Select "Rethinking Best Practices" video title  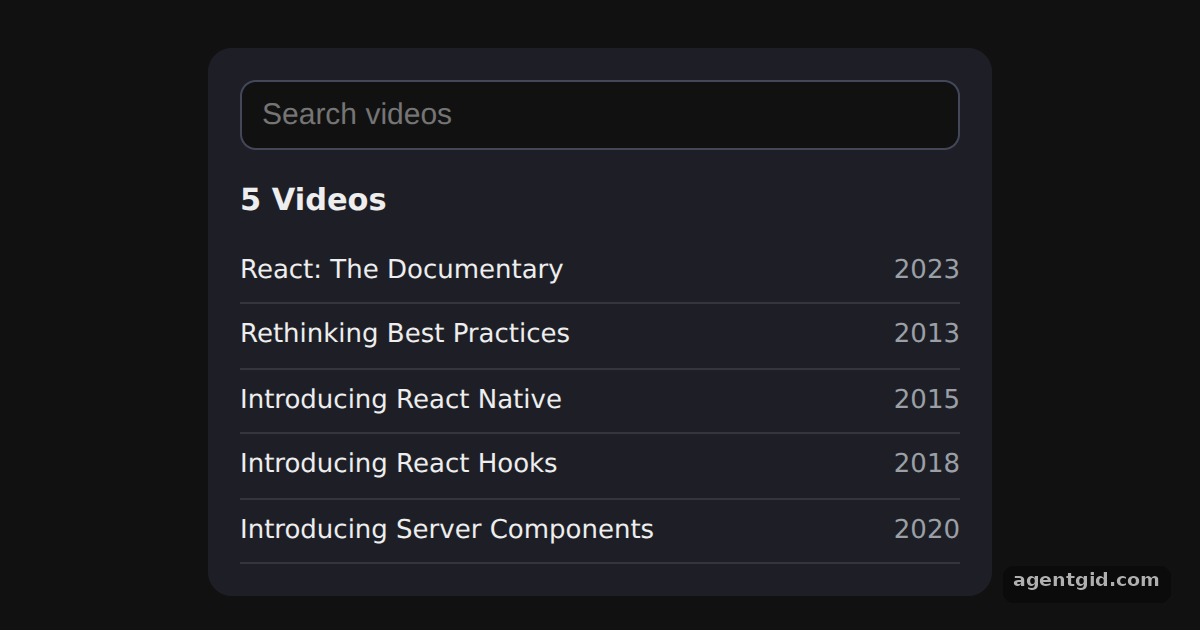pos(405,333)
